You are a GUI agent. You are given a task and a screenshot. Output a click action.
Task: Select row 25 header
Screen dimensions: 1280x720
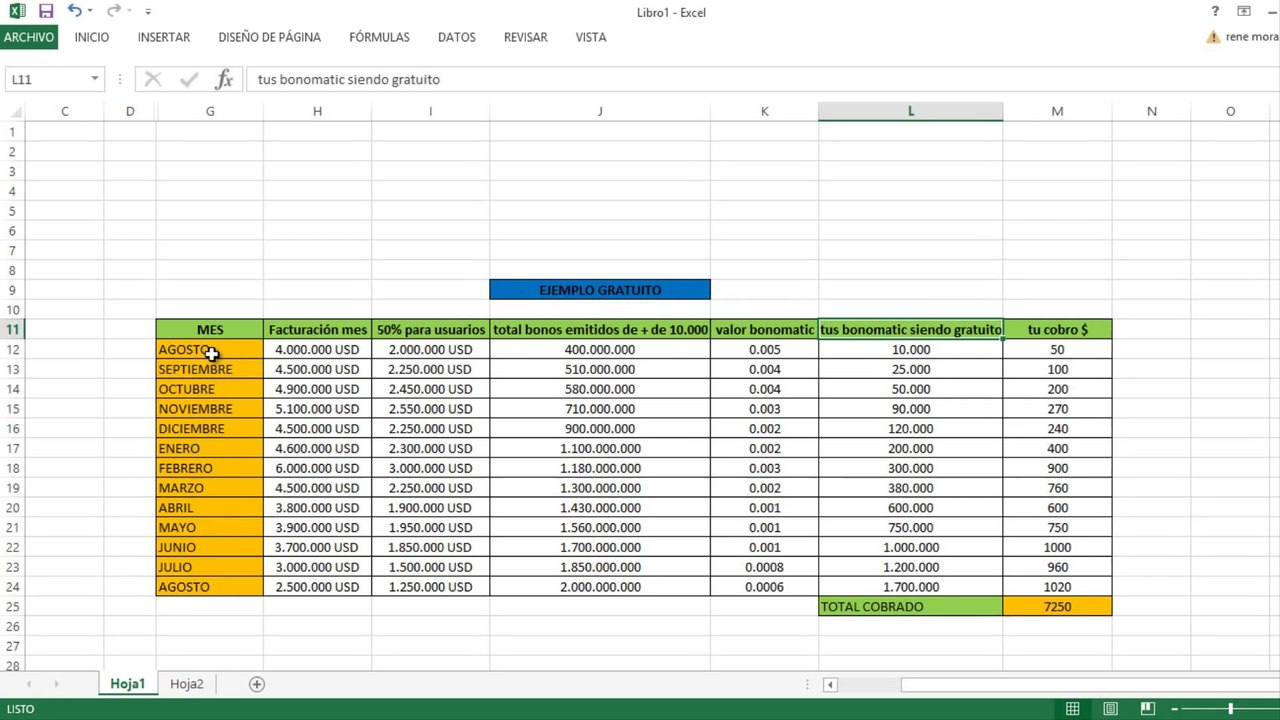[x=13, y=607]
